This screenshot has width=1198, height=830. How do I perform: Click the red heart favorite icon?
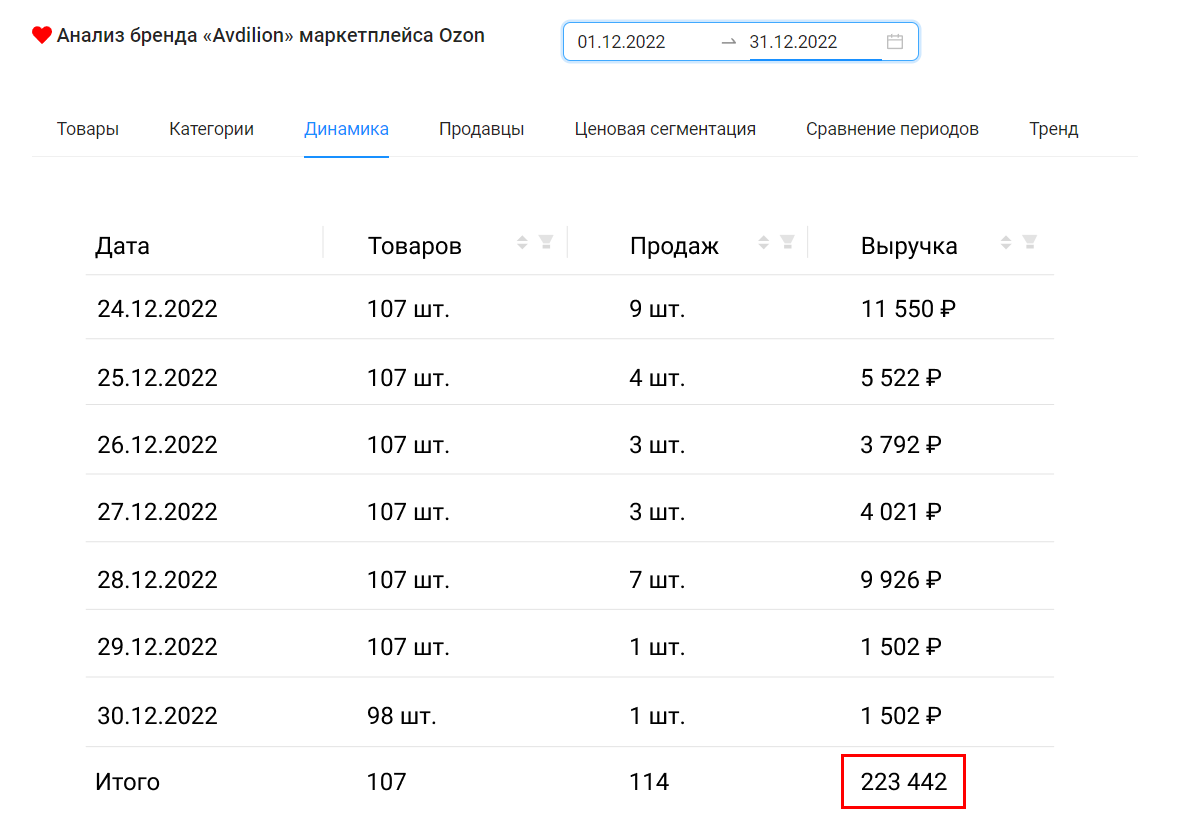(x=41, y=35)
